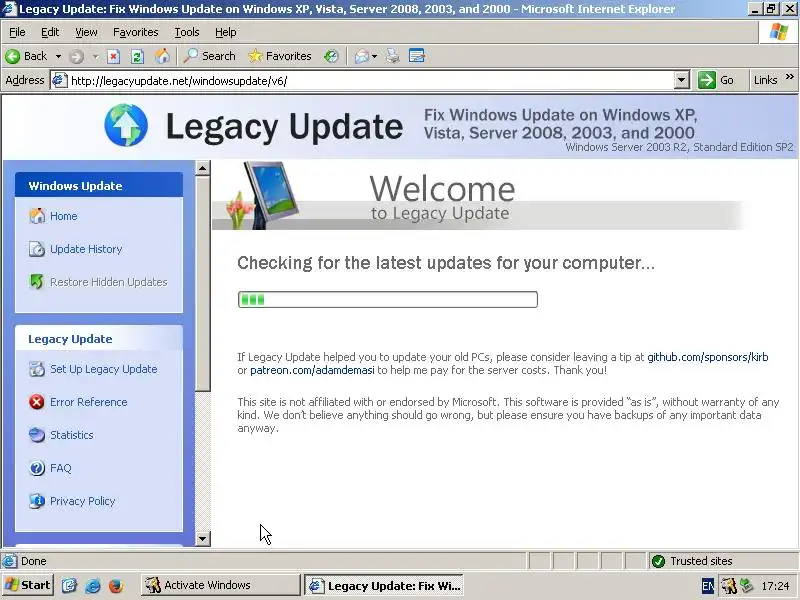Screen dimensions: 800x600
Task: Click the Legacy Update taskbar button
Action: click(384, 585)
